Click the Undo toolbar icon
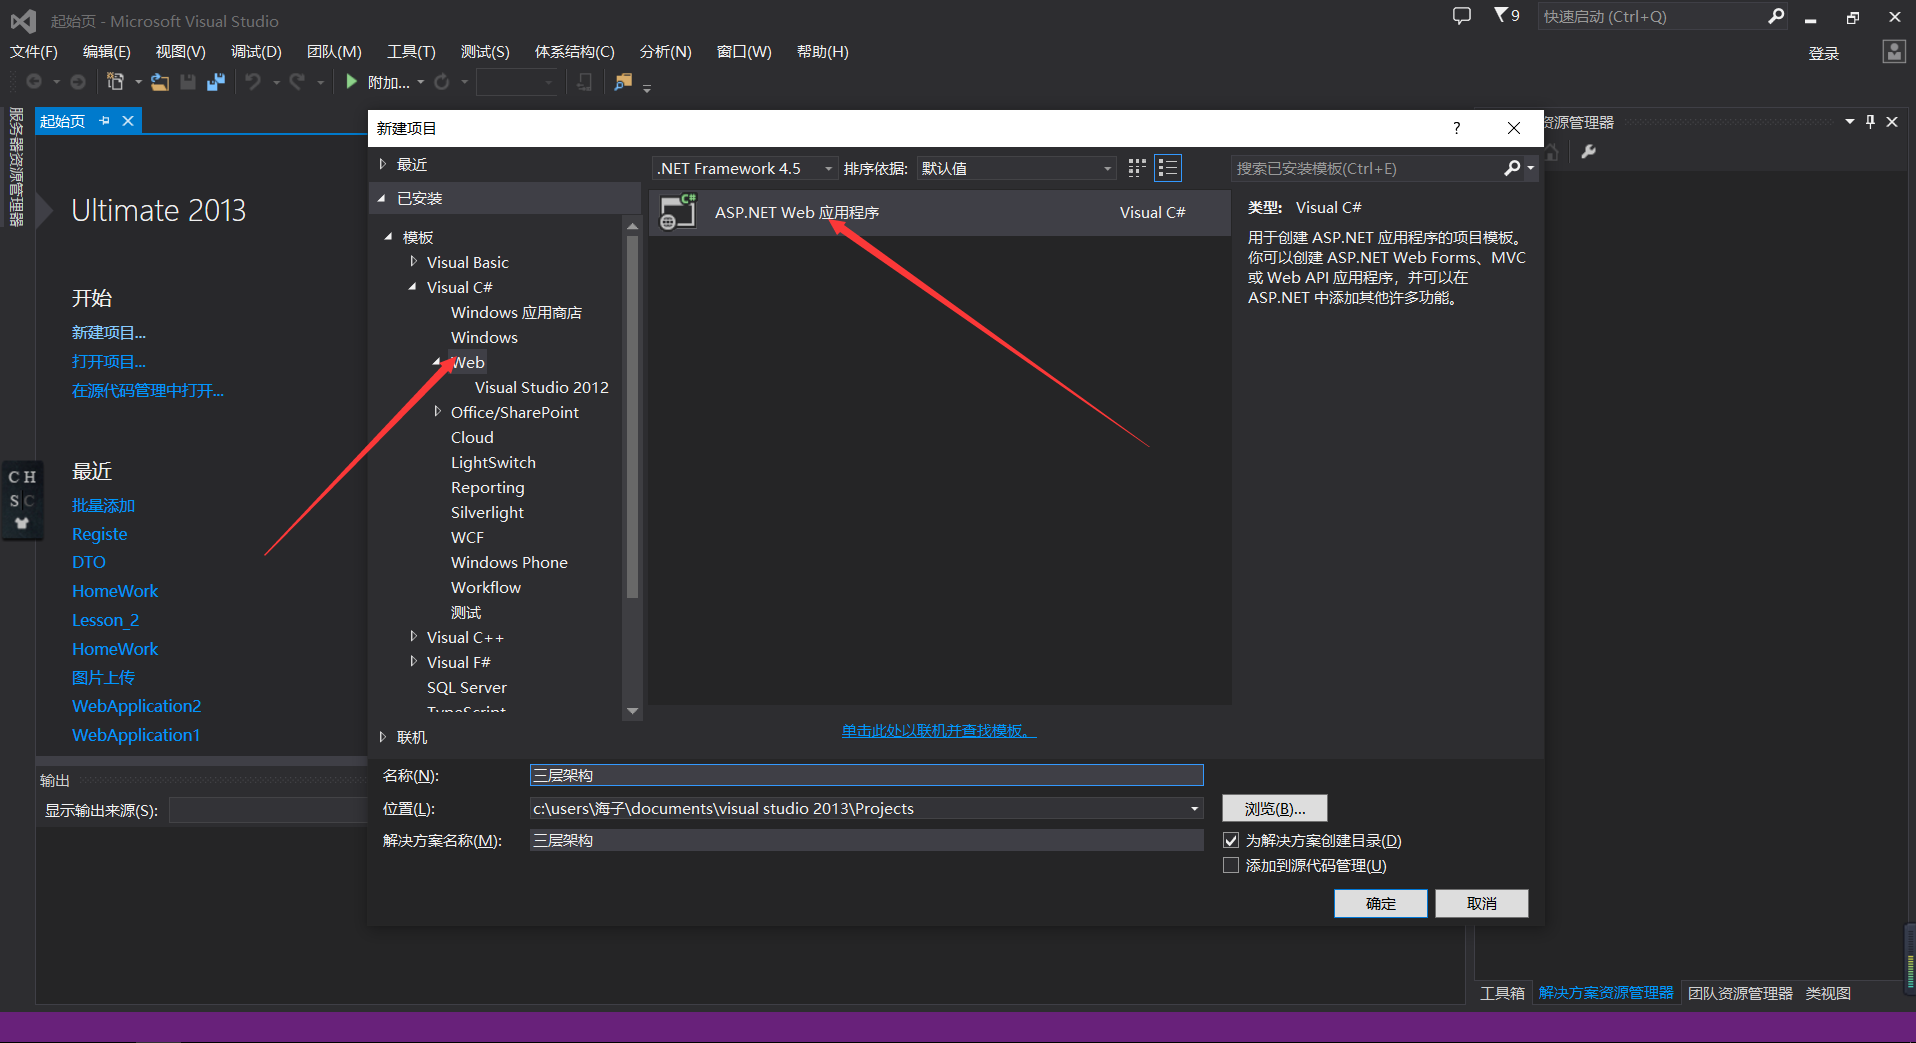The image size is (1916, 1043). click(x=255, y=82)
